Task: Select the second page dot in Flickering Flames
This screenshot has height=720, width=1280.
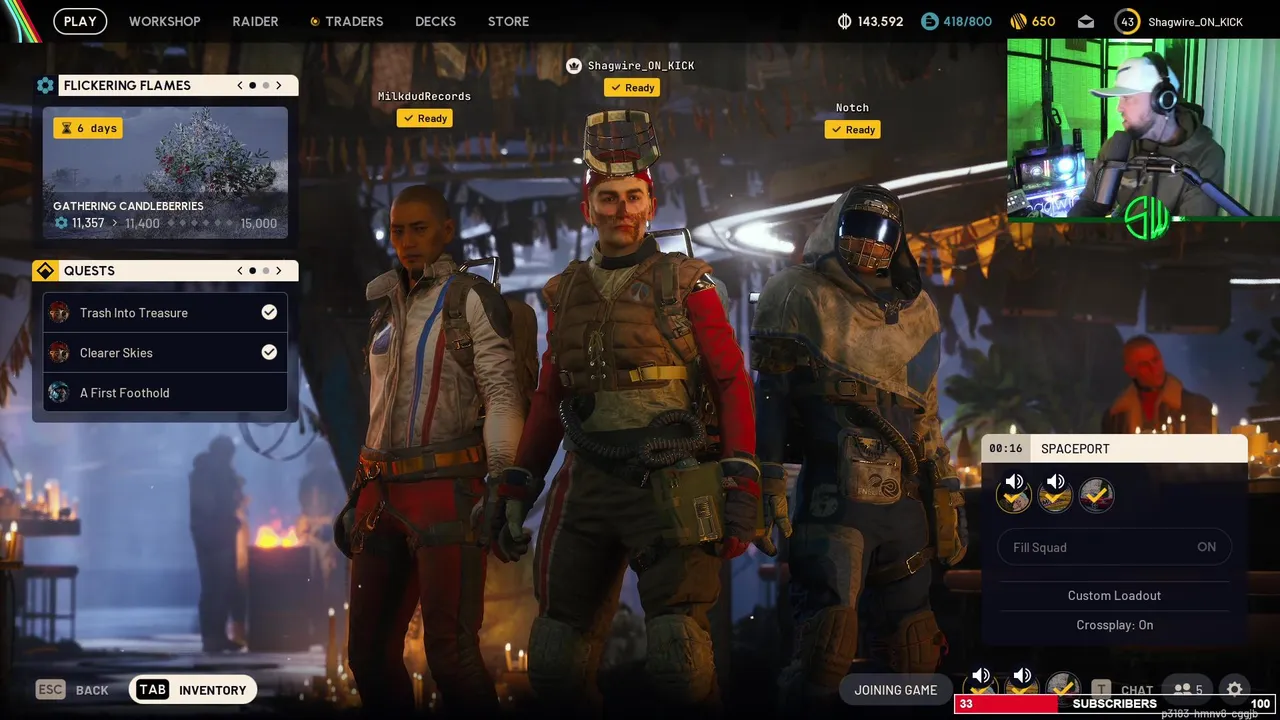Action: point(265,85)
